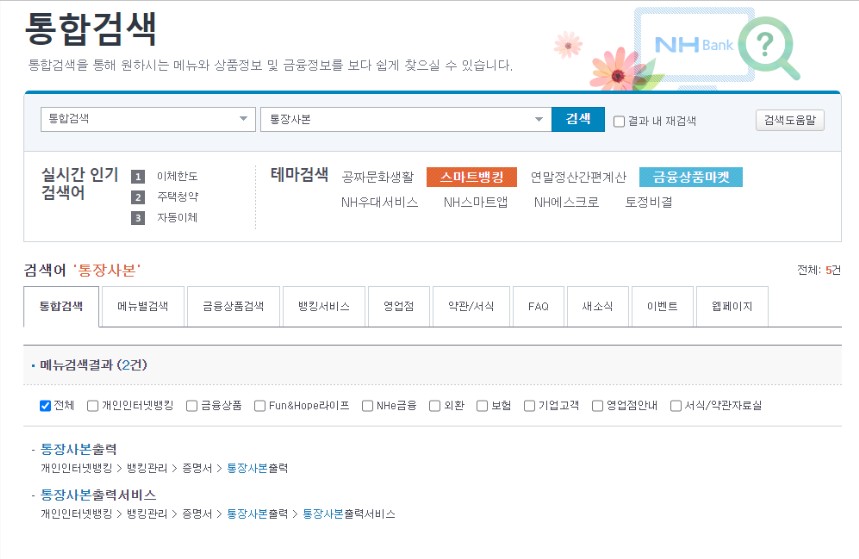The width and height of the screenshot is (859, 559).
Task: Open the 통장사본출력서비스 result title link
Action: pyautogui.click(x=99, y=495)
